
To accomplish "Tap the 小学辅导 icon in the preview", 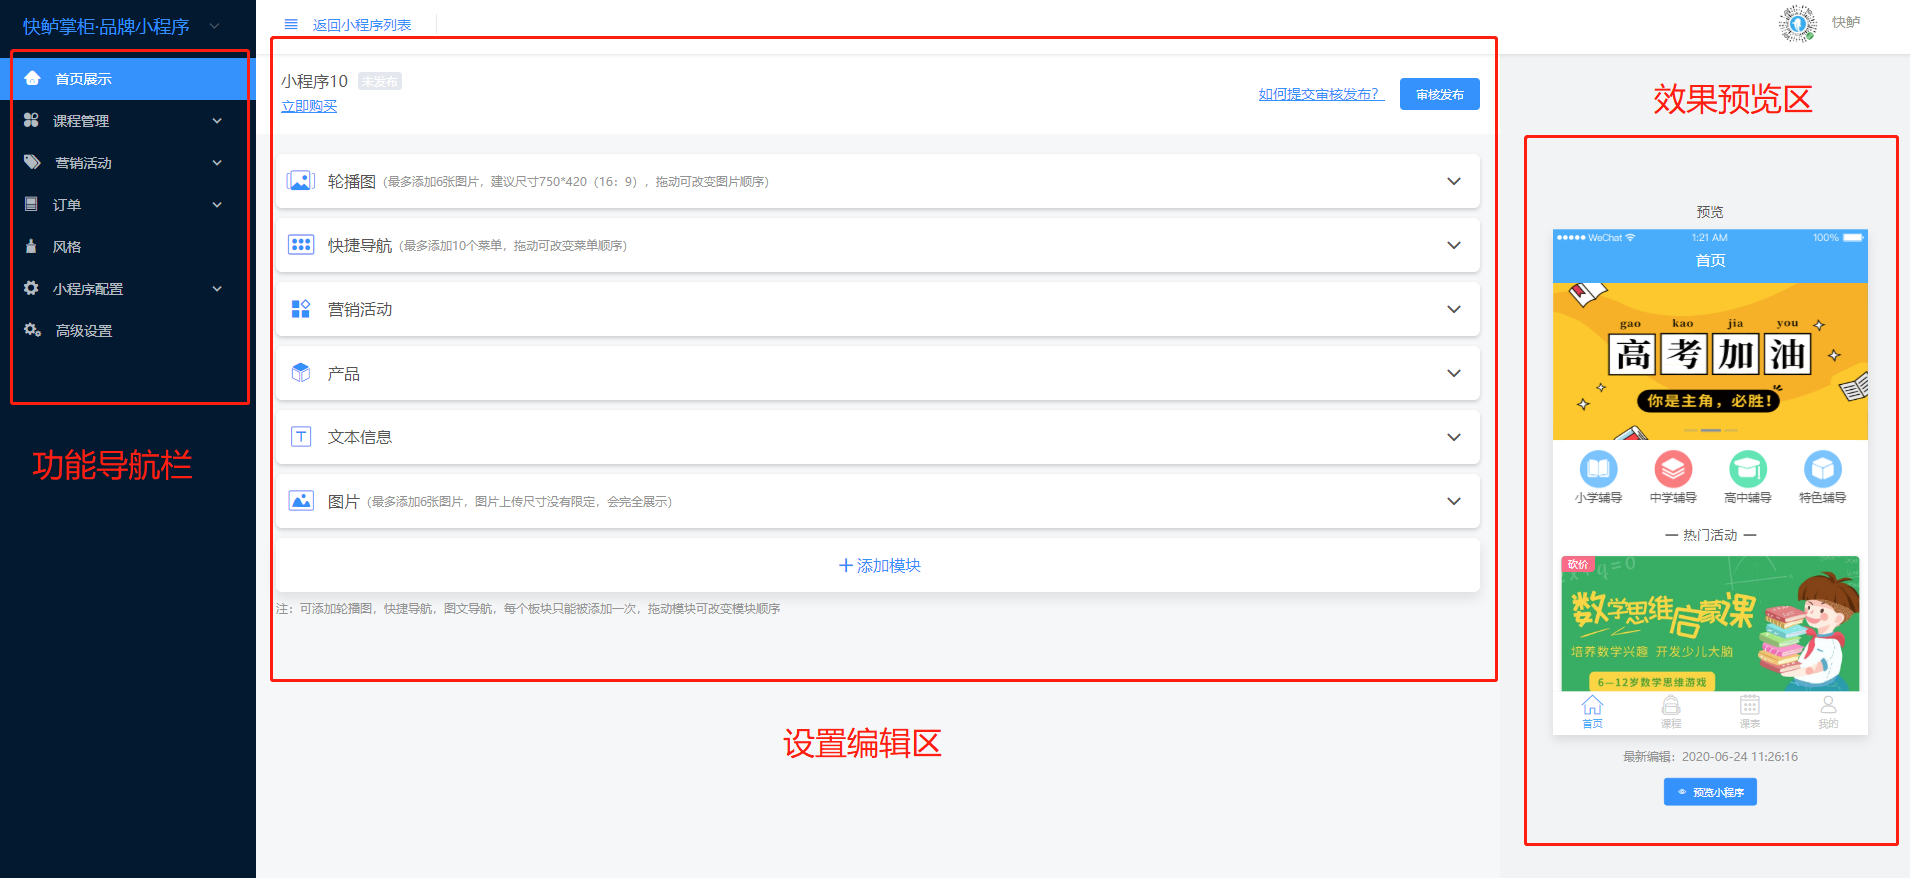I will click(1598, 469).
